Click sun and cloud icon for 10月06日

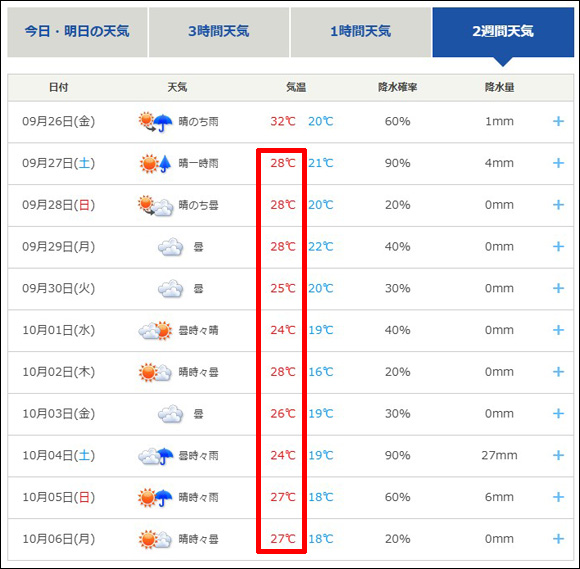click(155, 539)
